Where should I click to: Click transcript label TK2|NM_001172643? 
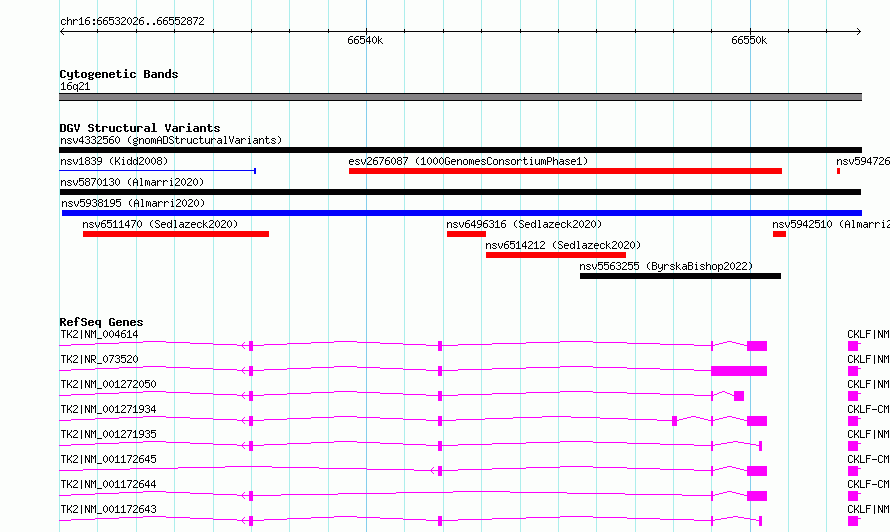[x=108, y=509]
